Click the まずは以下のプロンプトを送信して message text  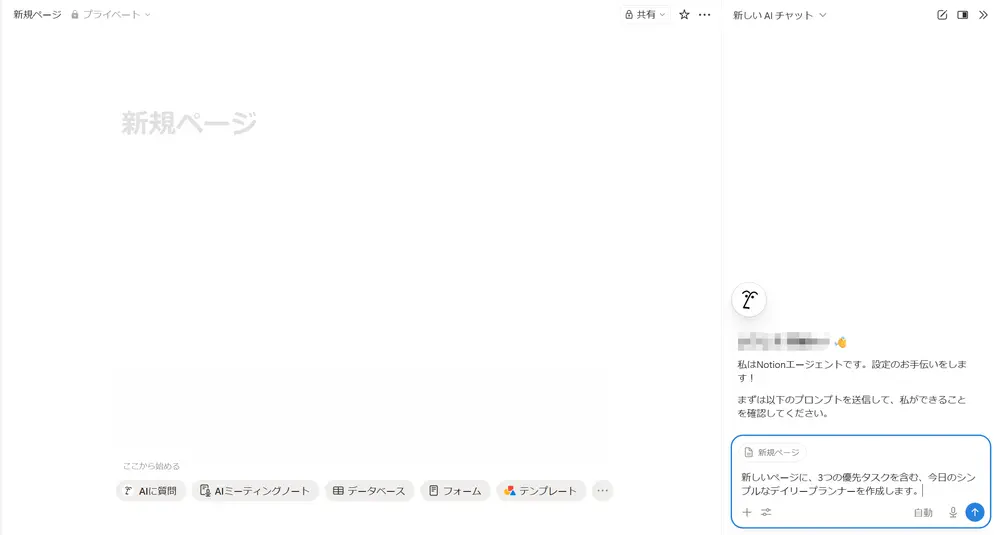click(x=851, y=406)
